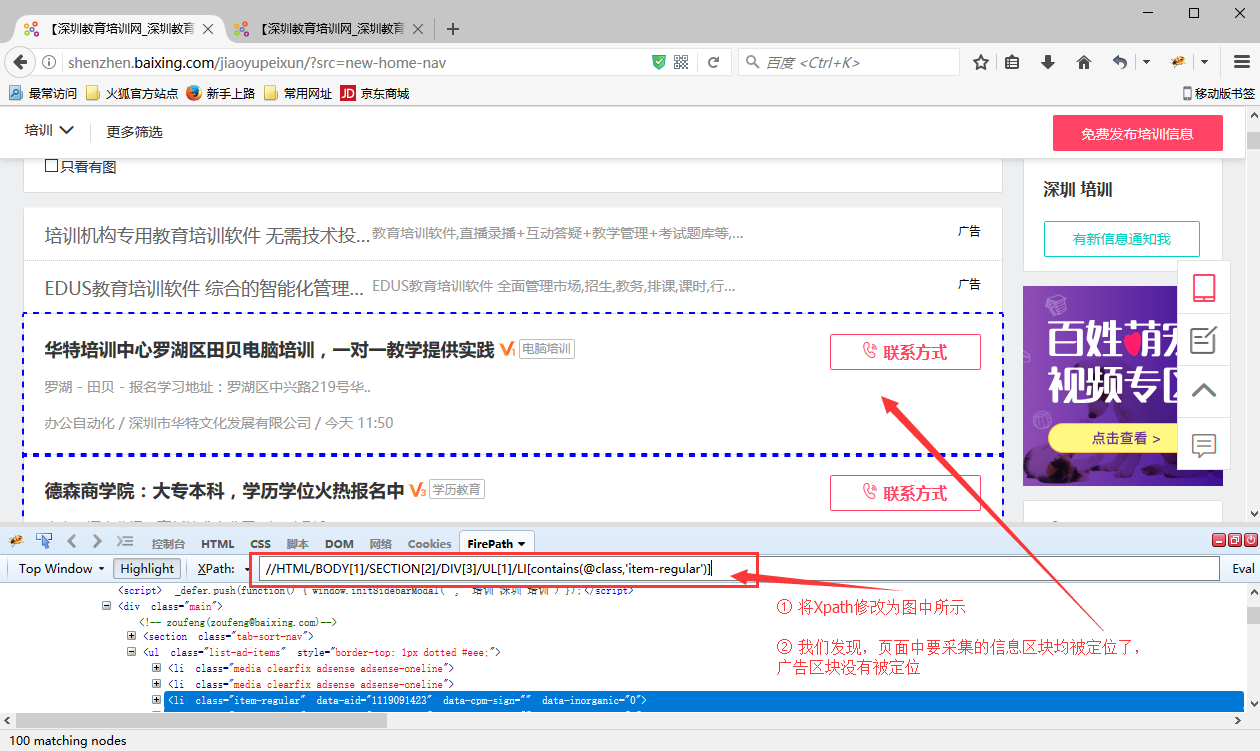Expand the section tab-sort-nav node
This screenshot has width=1260, height=751.
pyautogui.click(x=132, y=636)
